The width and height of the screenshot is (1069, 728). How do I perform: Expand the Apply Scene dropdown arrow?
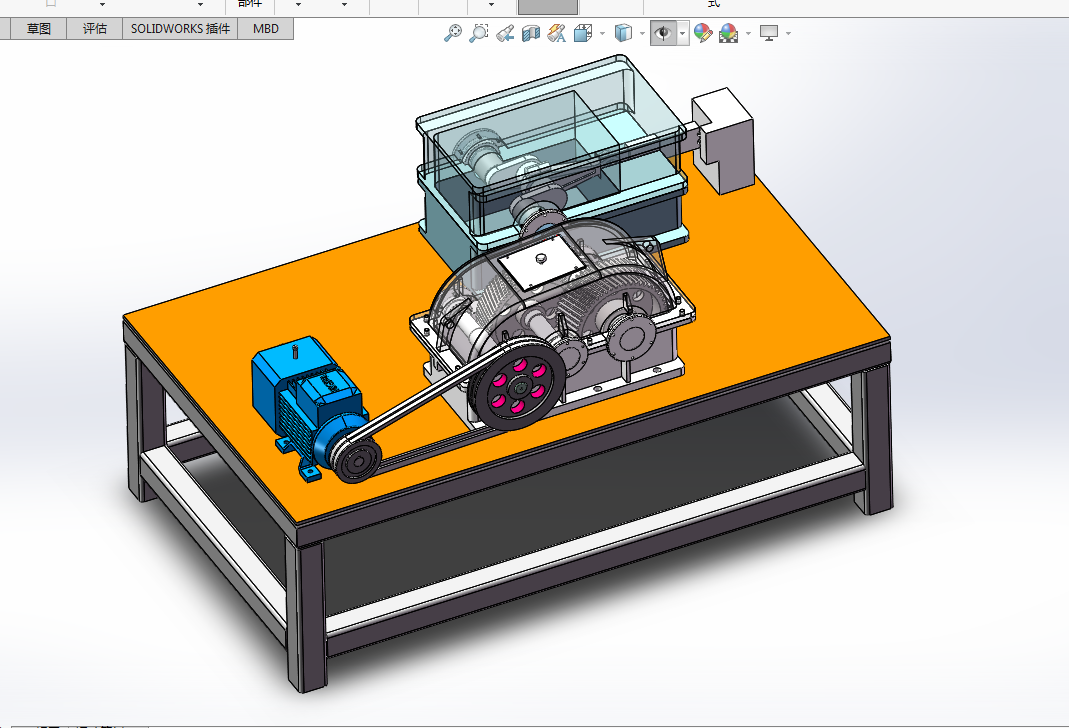click(749, 33)
